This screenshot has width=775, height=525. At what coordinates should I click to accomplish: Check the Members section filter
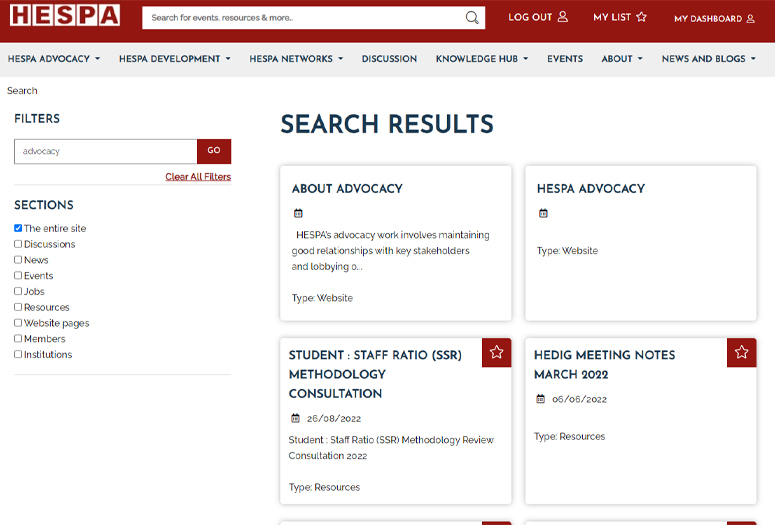click(x=18, y=339)
